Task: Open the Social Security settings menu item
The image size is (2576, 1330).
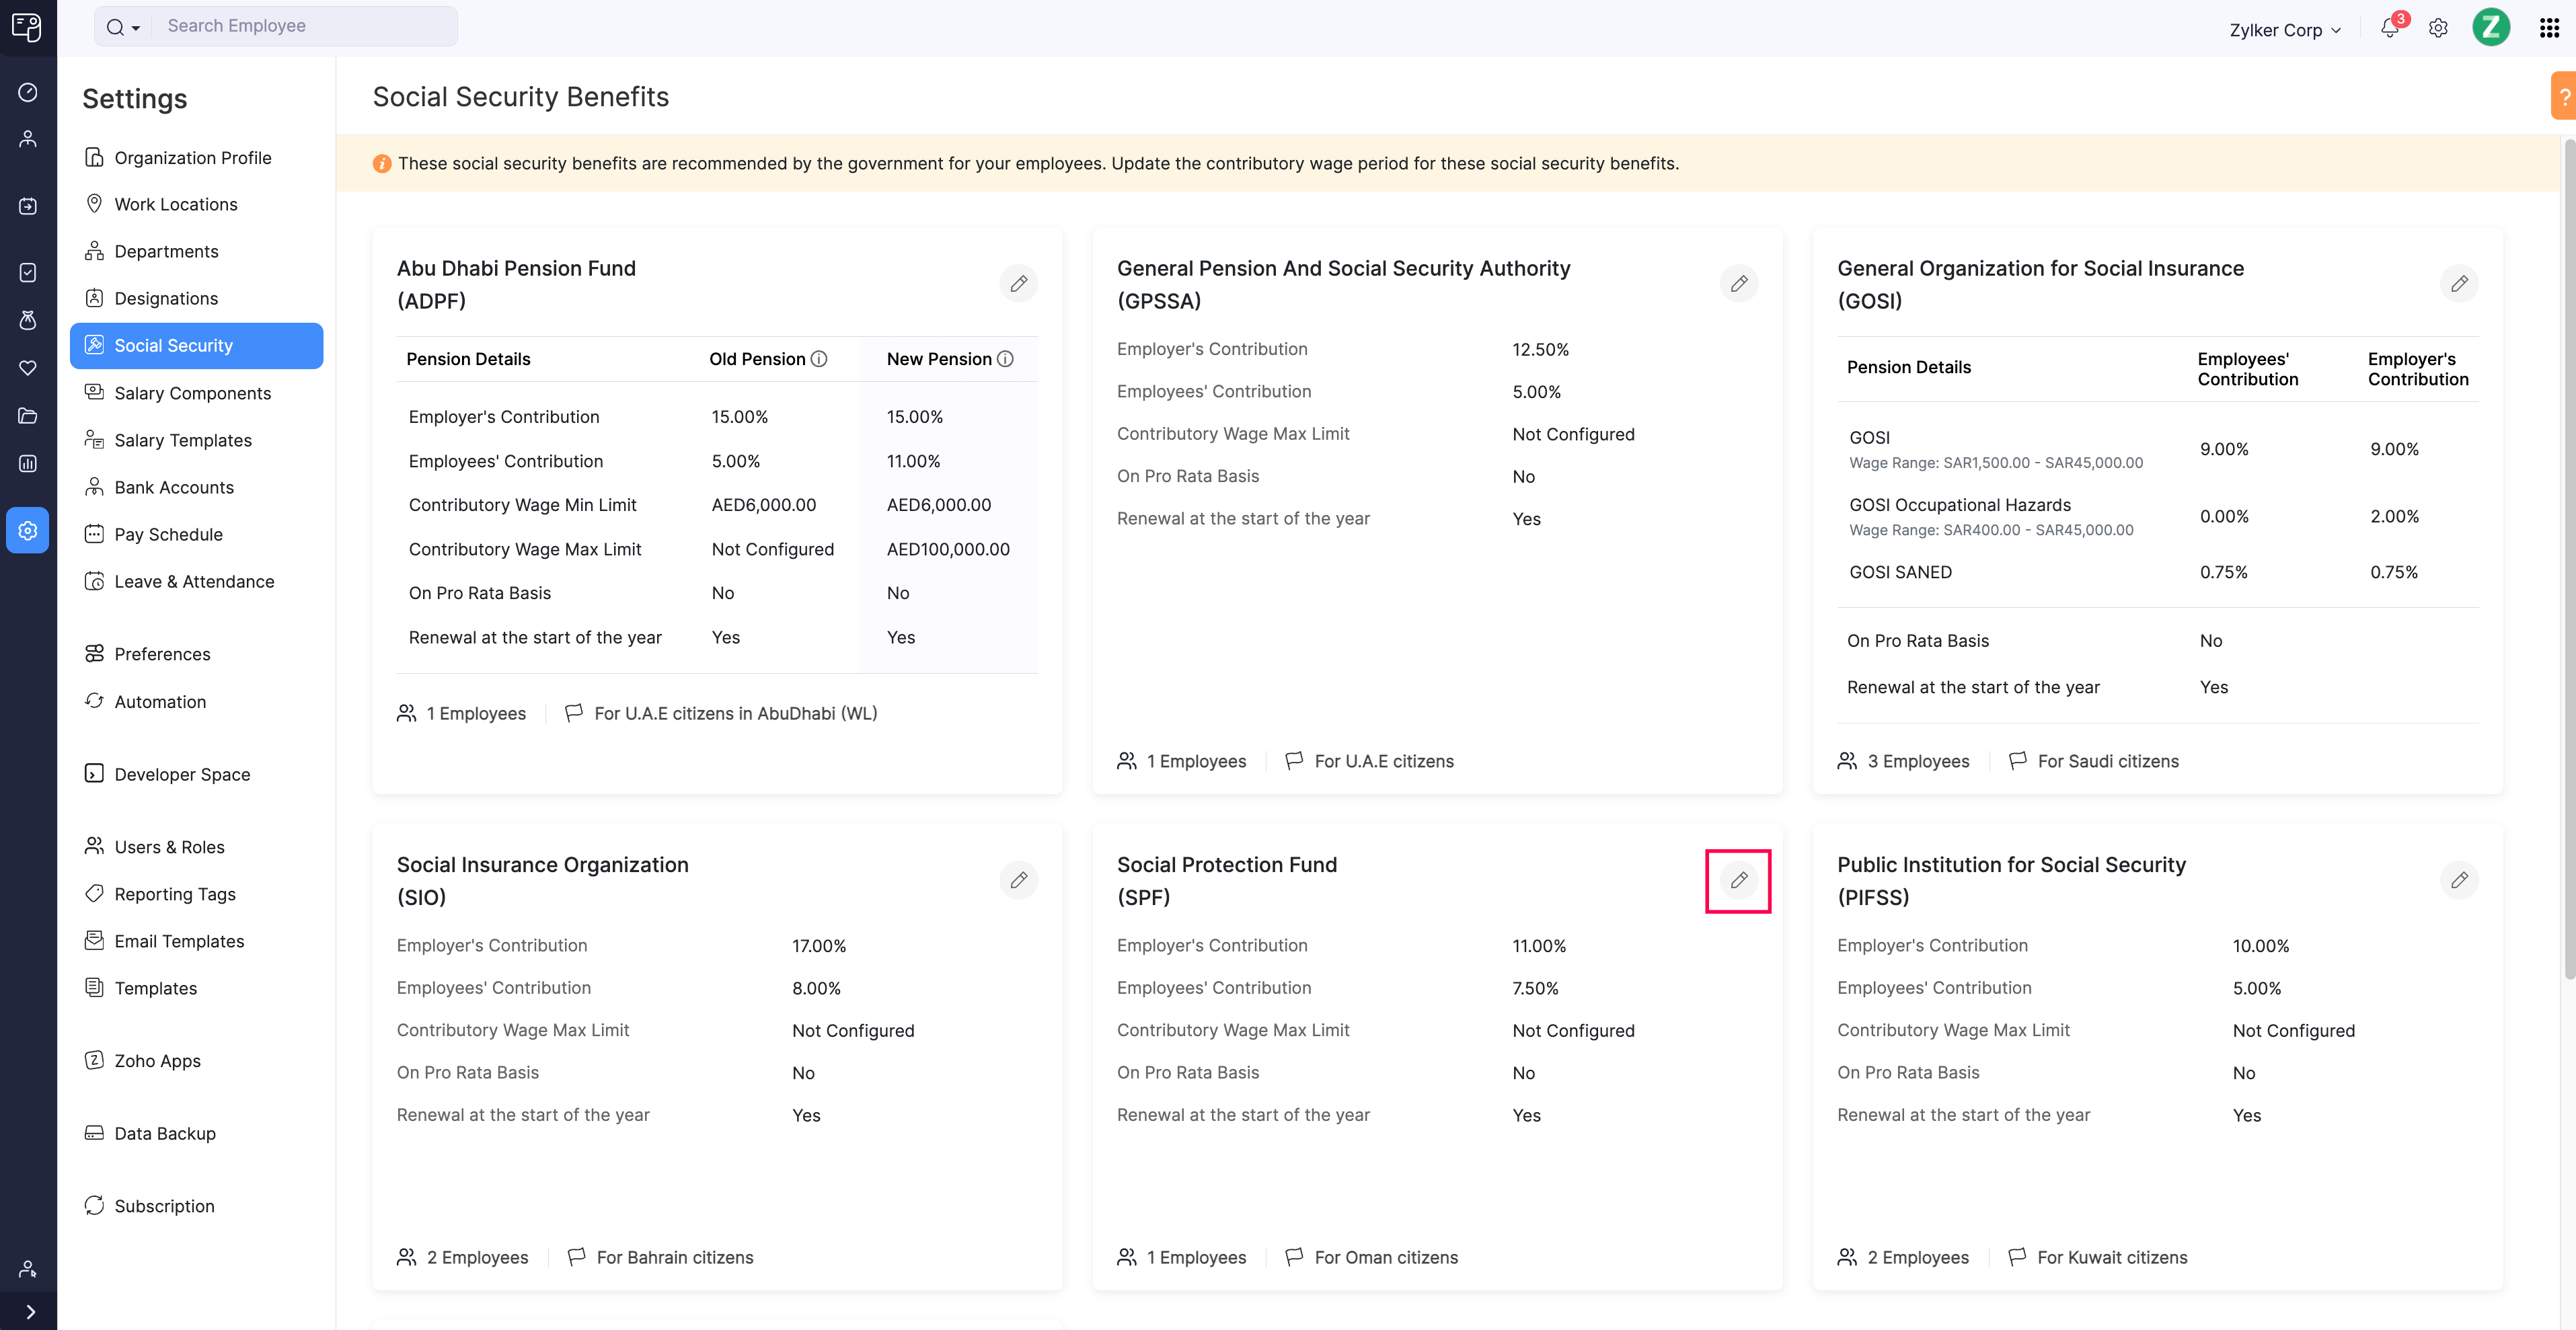Action: click(172, 345)
